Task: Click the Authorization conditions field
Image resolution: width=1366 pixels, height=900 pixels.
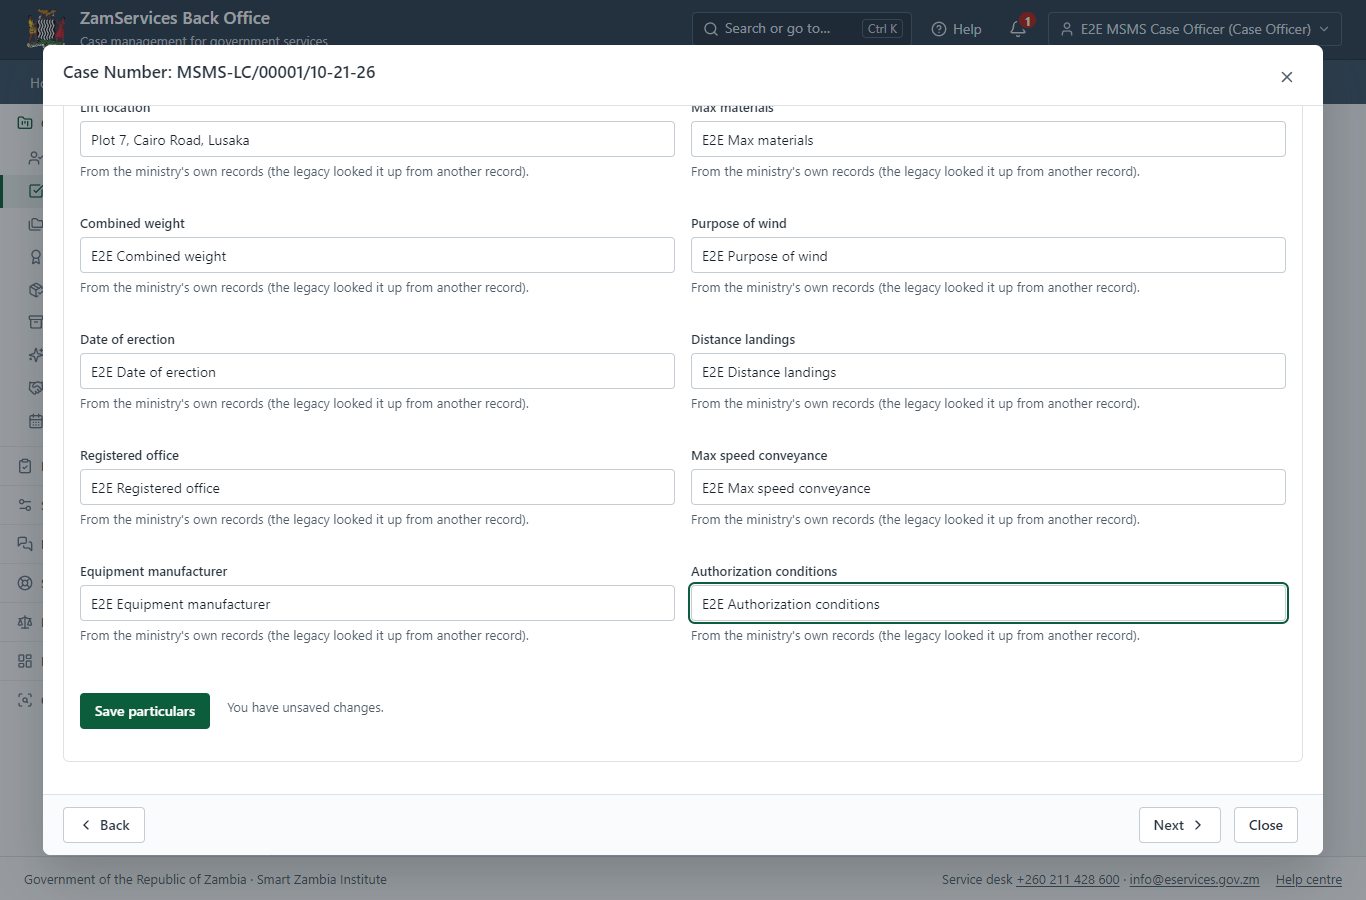Action: (988, 603)
